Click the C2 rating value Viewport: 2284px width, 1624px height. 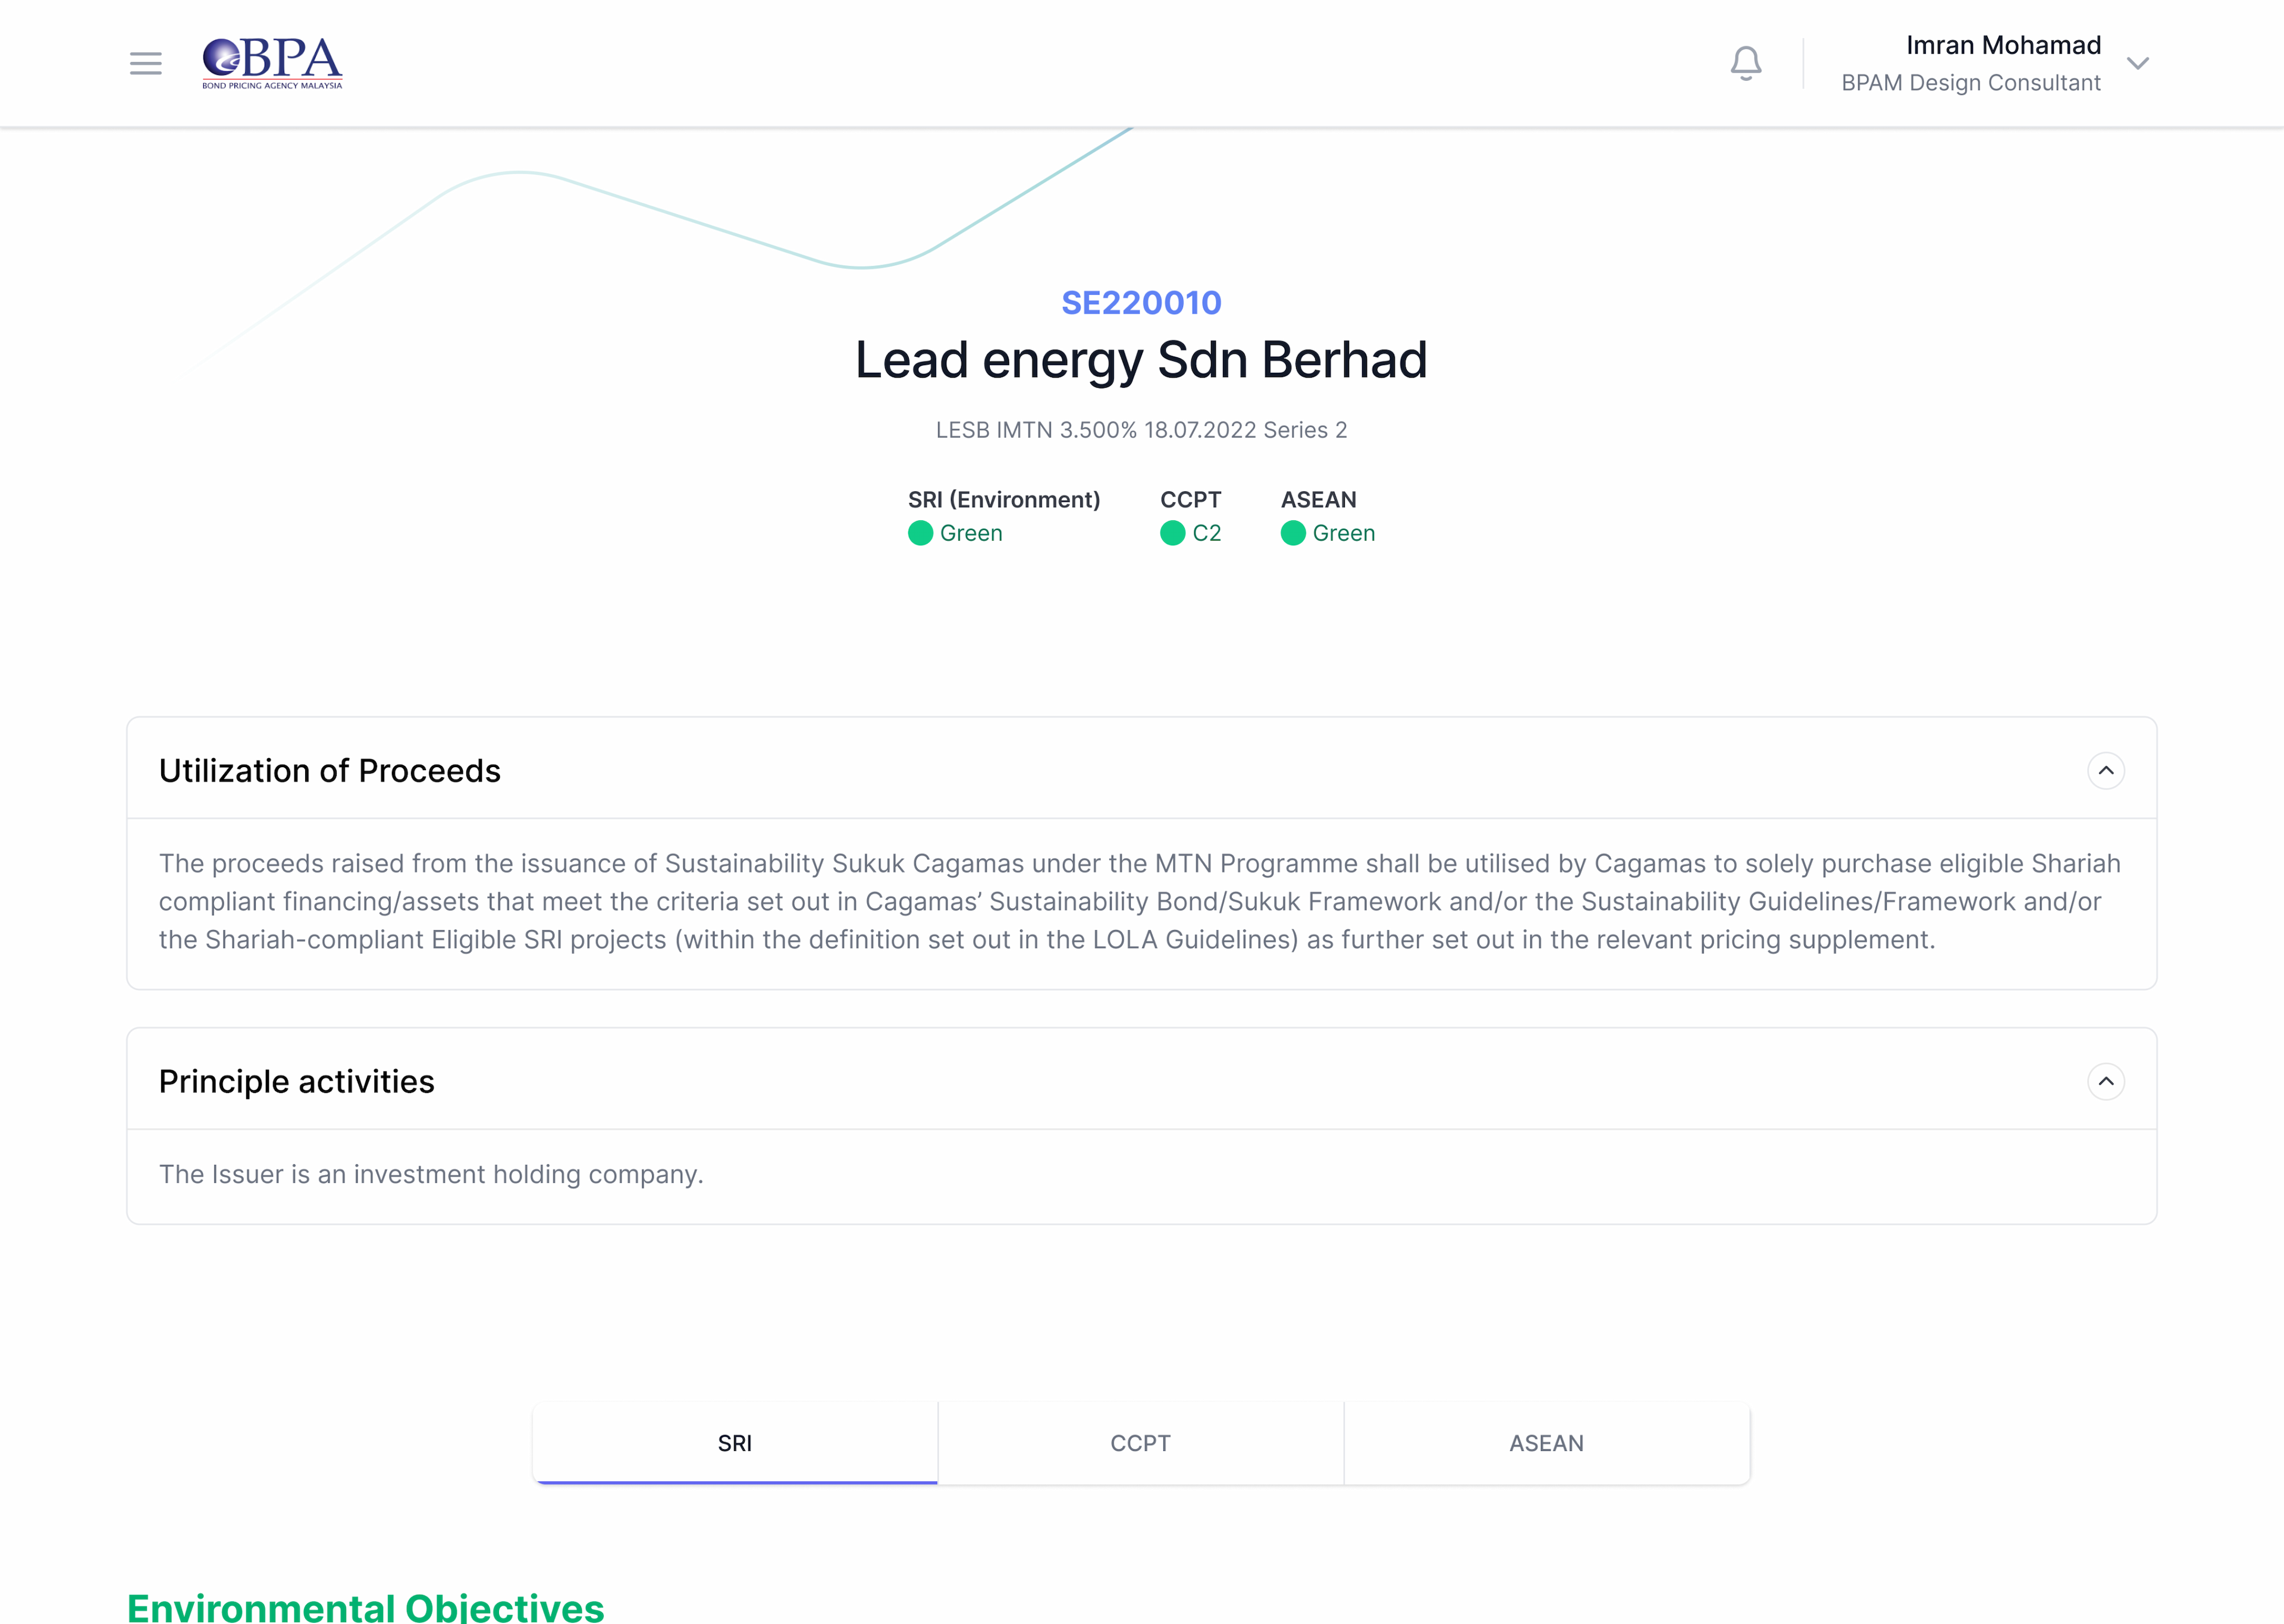pyautogui.click(x=1207, y=533)
